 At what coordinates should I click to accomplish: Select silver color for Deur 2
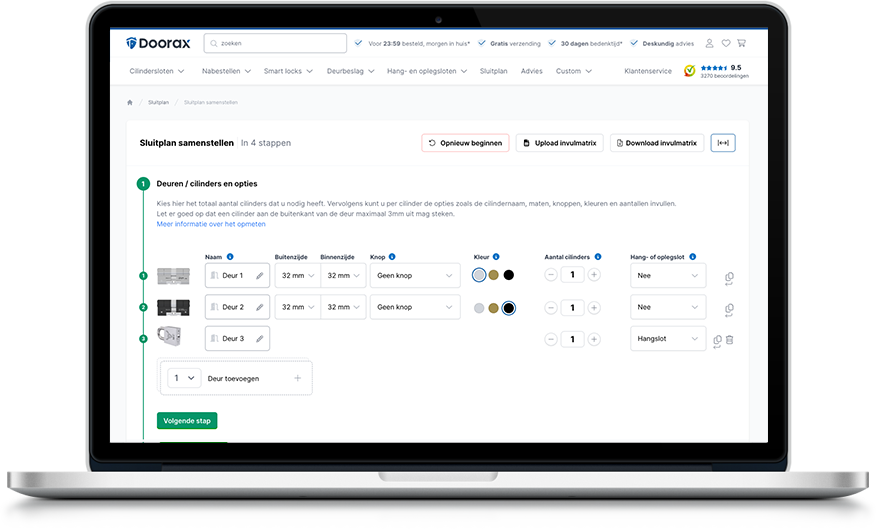(479, 308)
